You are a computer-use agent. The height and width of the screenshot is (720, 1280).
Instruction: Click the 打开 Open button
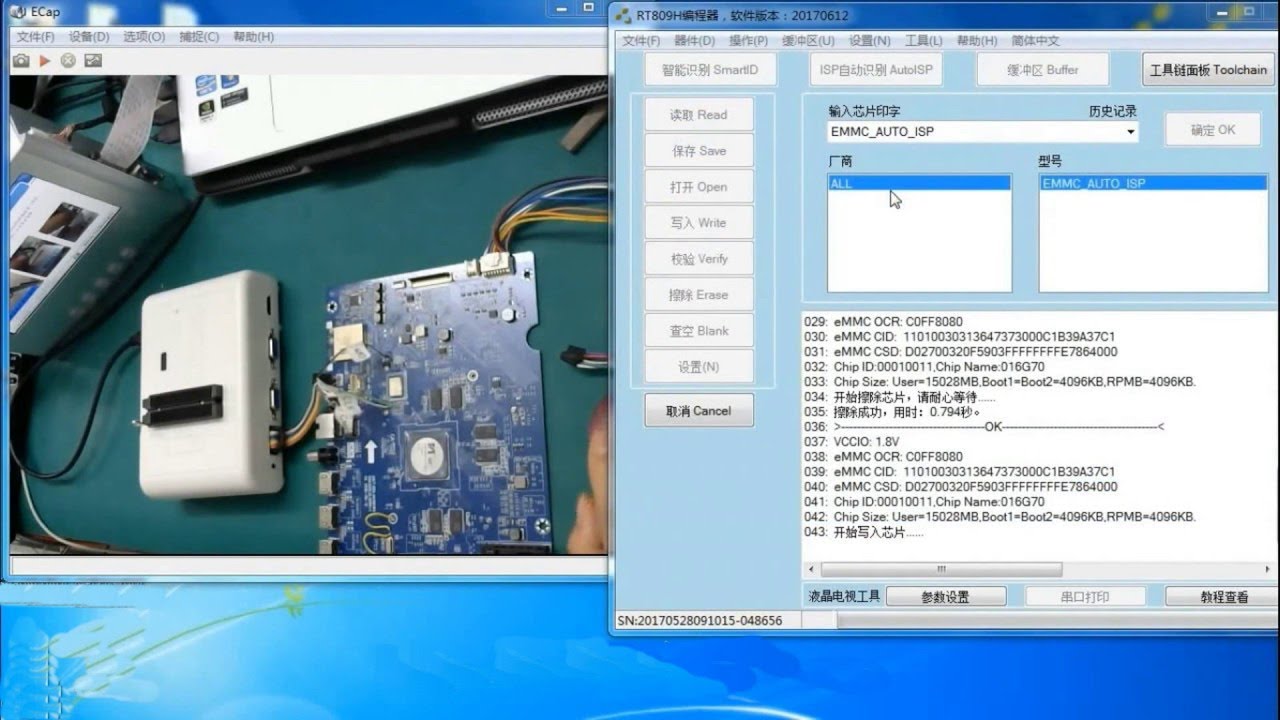[x=699, y=187]
